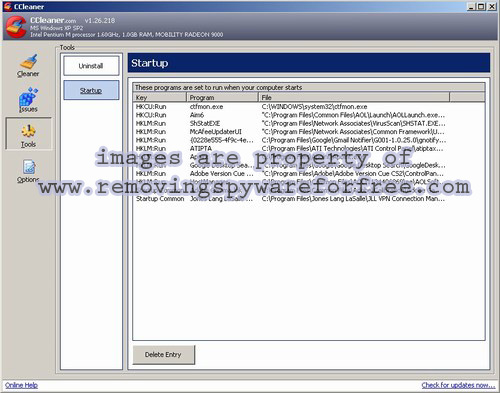This screenshot has height=393, width=500.
Task: Click the Delete Entry button
Action: tap(163, 355)
